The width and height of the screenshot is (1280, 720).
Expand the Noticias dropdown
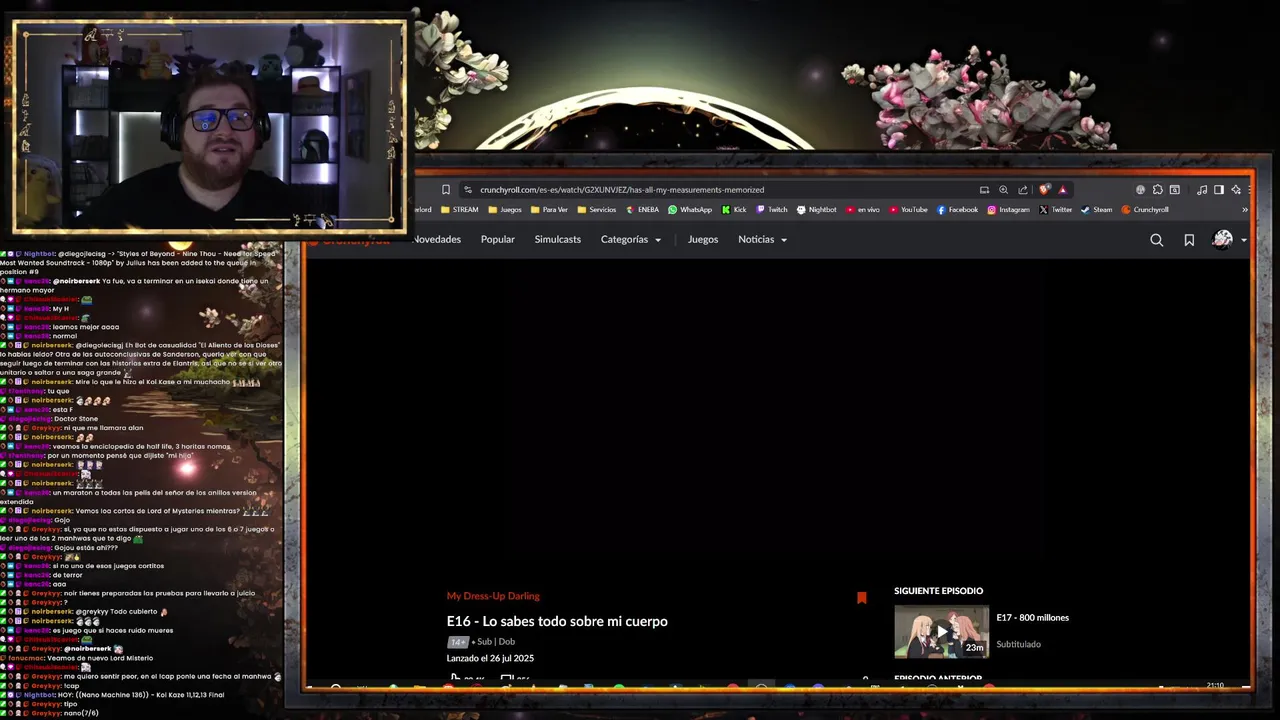point(763,240)
